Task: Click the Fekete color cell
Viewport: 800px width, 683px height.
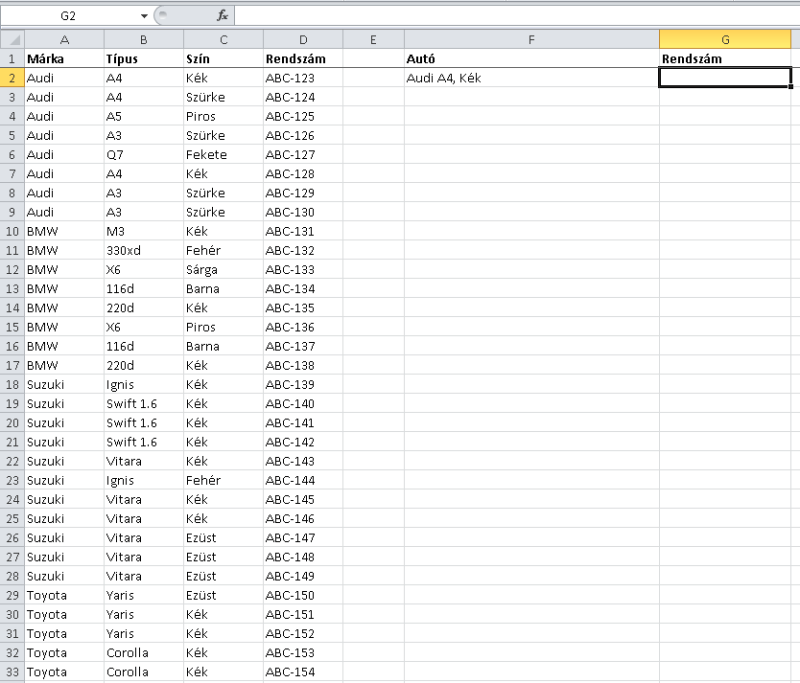Action: 223,155
